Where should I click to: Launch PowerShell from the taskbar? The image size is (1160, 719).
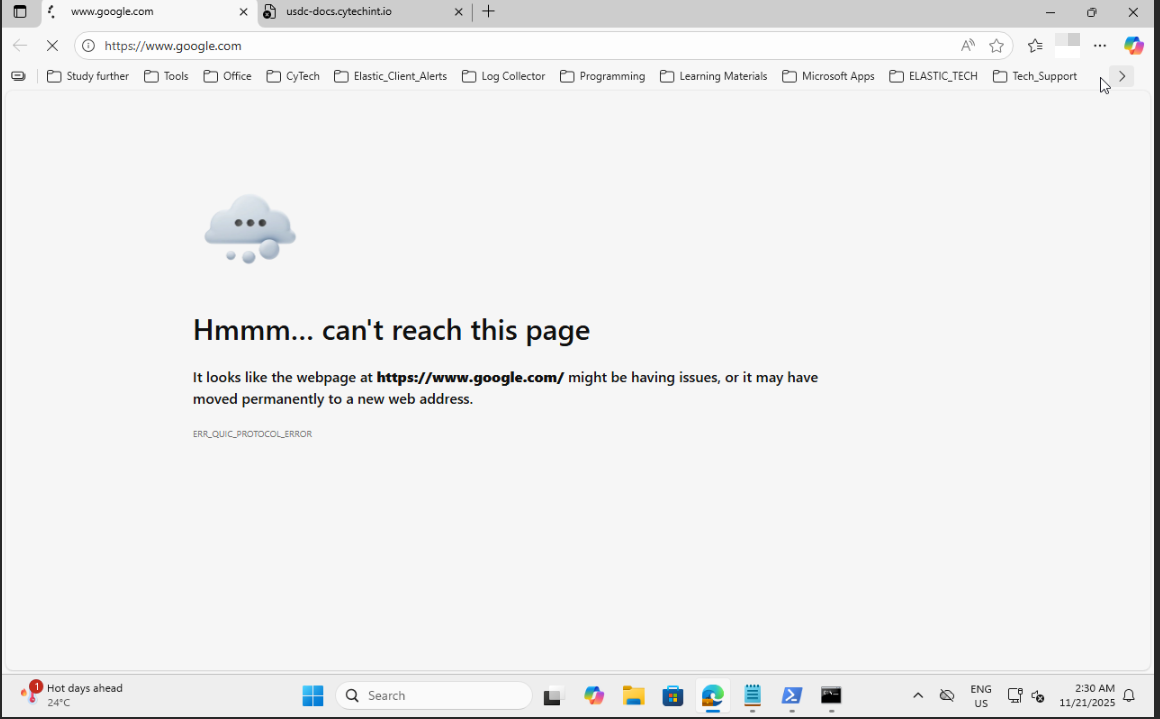click(791, 696)
